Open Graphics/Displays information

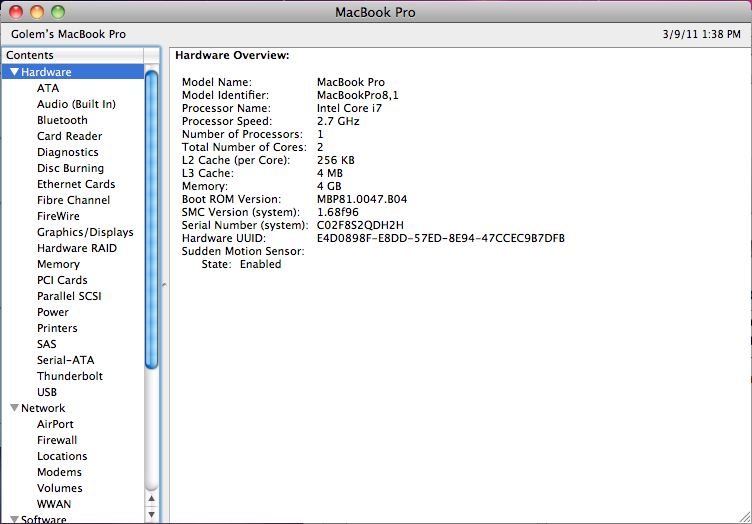(85, 232)
